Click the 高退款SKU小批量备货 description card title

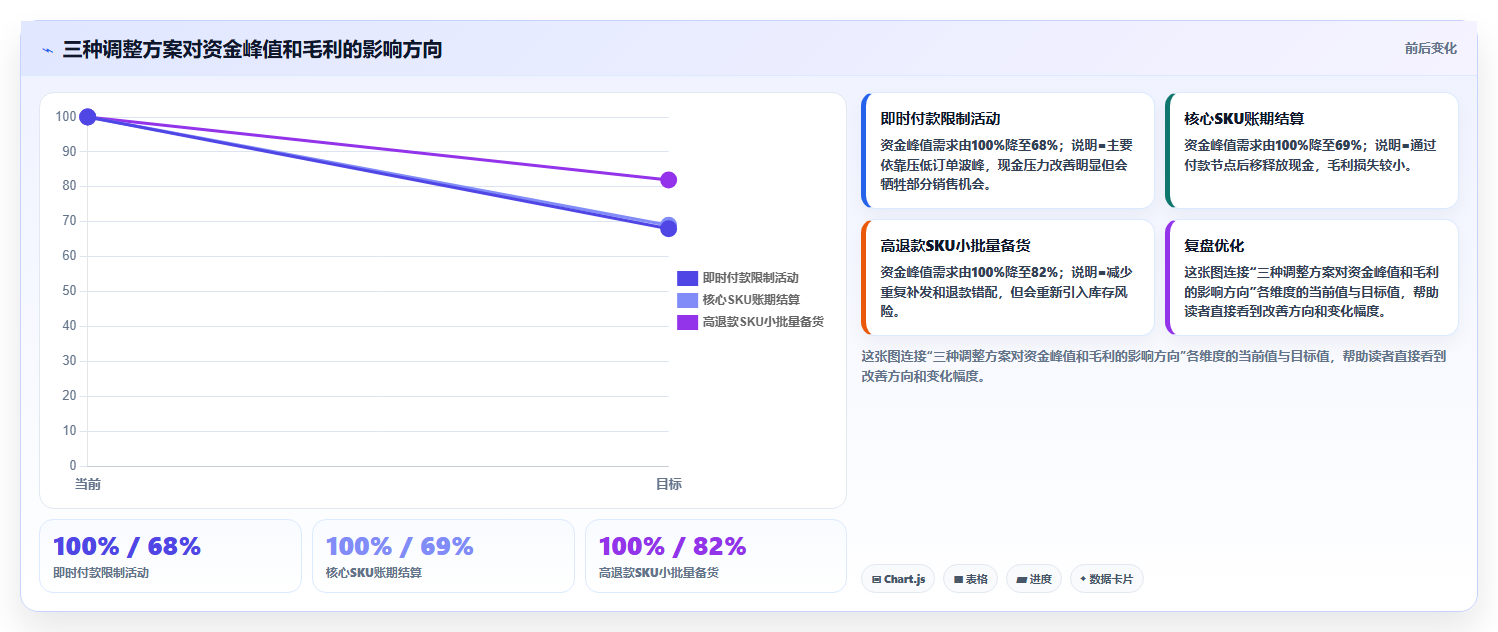[x=955, y=246]
